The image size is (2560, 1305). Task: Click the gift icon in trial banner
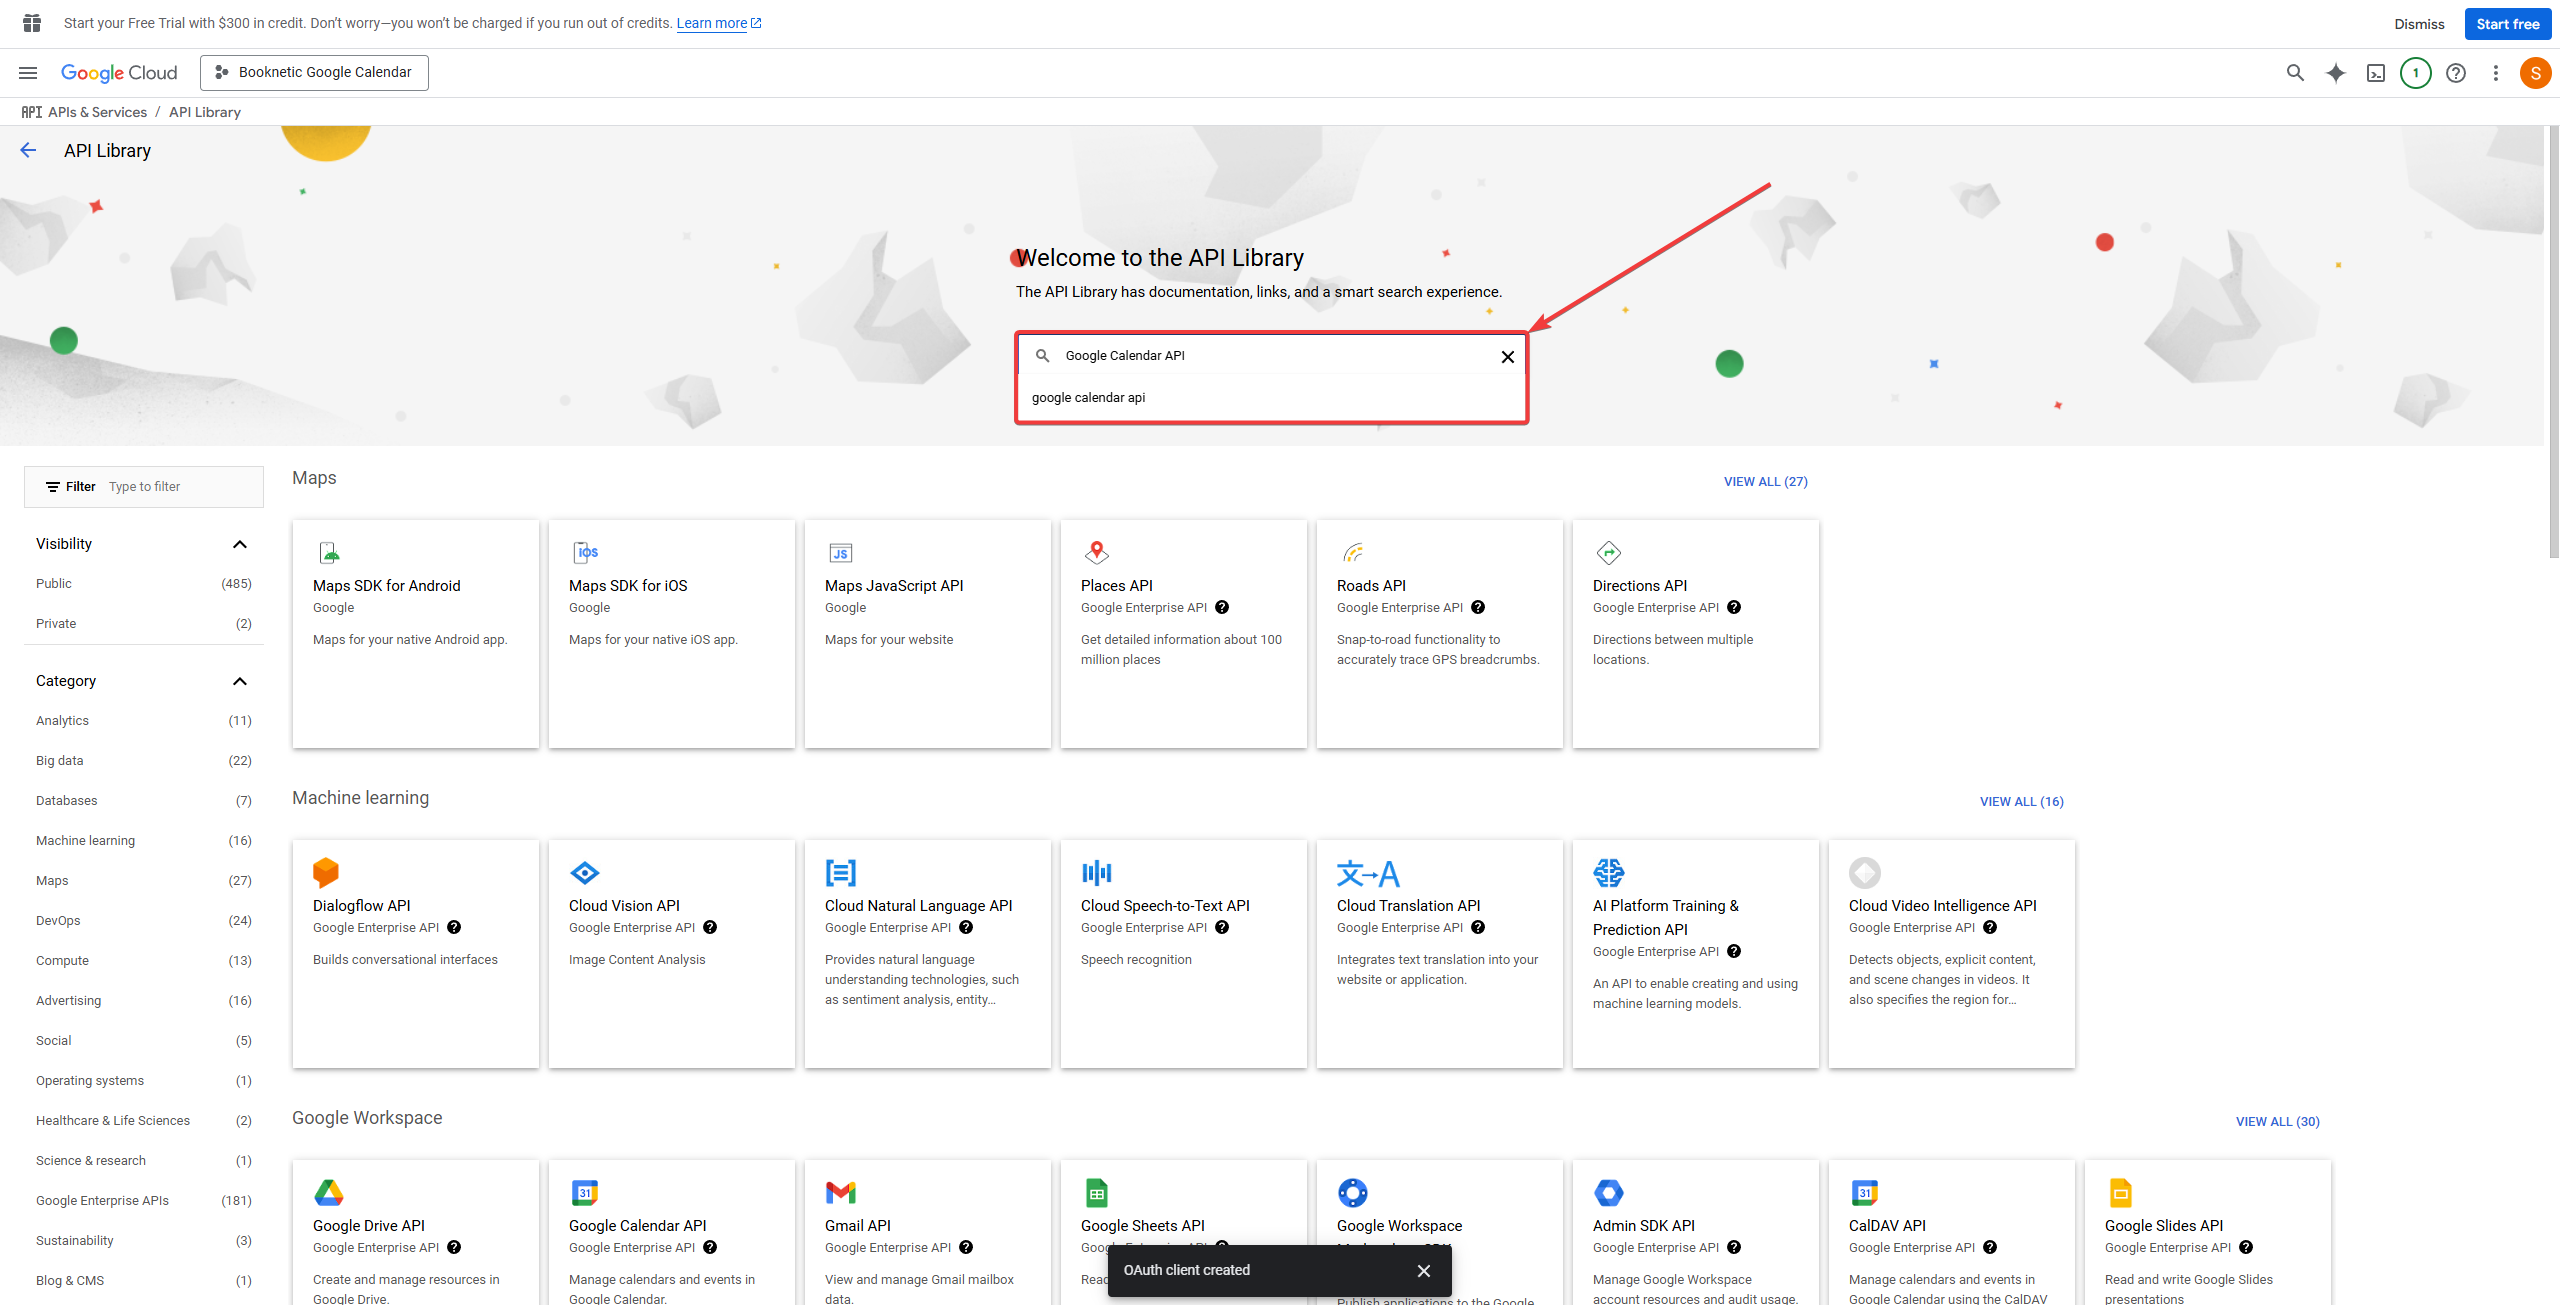coord(32,23)
